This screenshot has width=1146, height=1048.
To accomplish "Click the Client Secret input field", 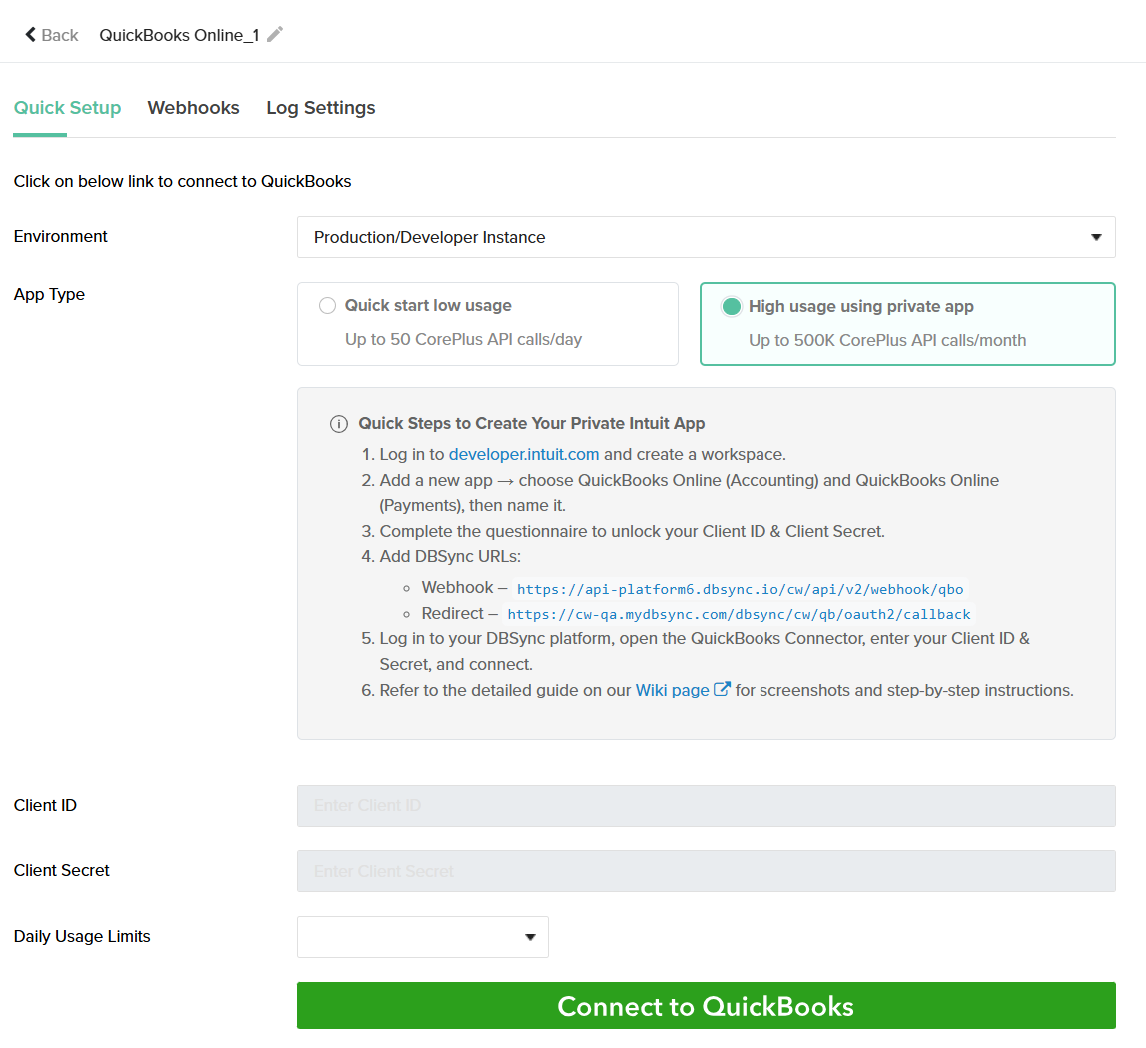I will point(705,871).
